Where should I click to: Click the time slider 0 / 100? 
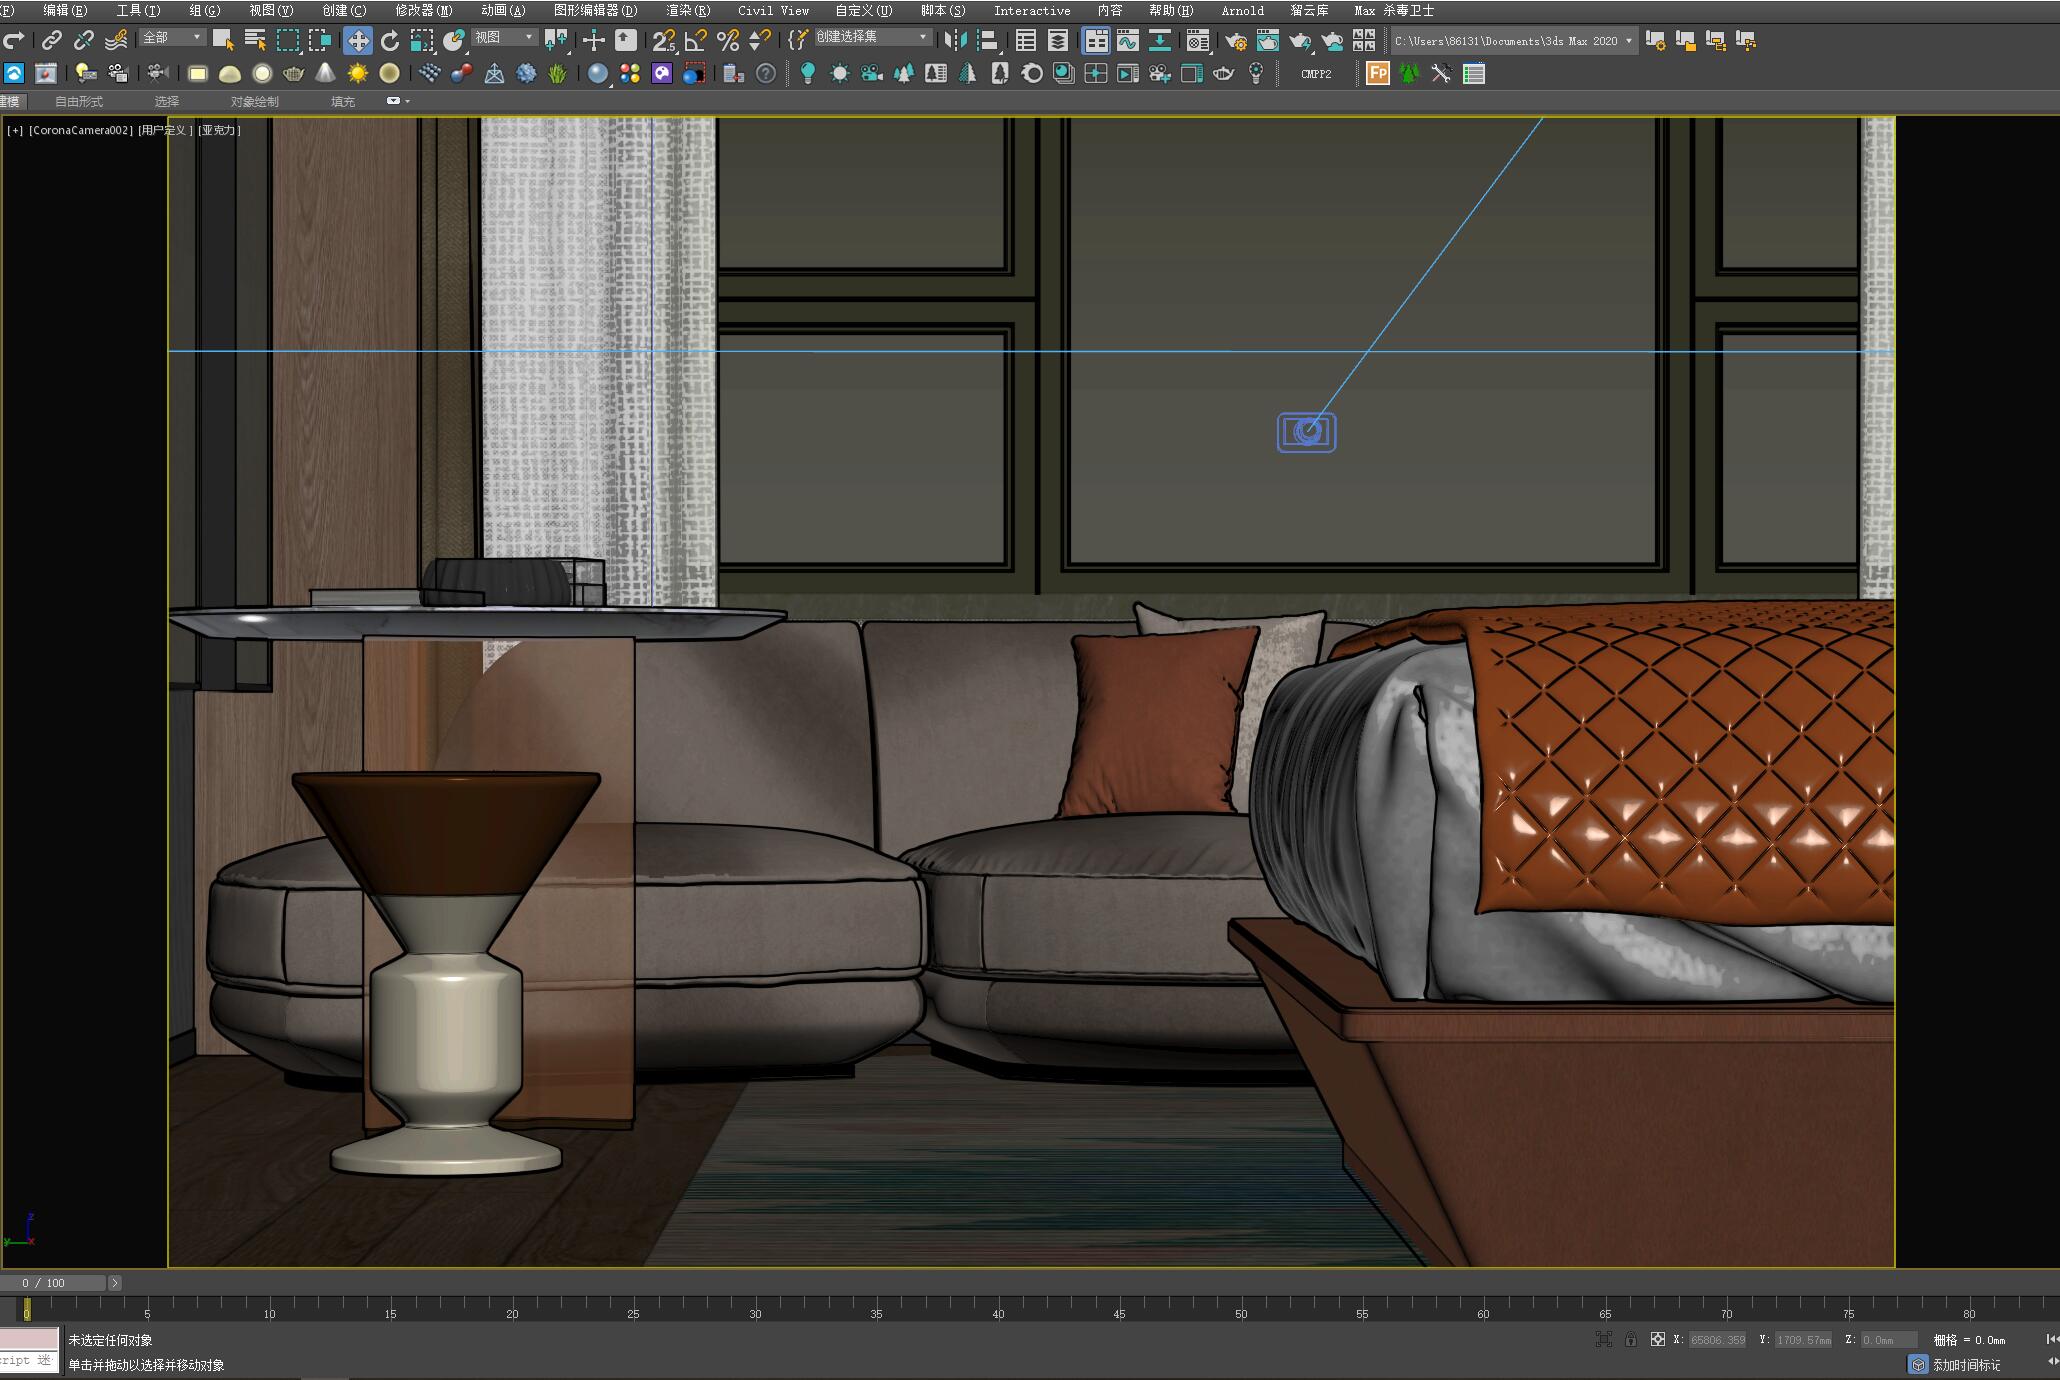pos(52,1282)
